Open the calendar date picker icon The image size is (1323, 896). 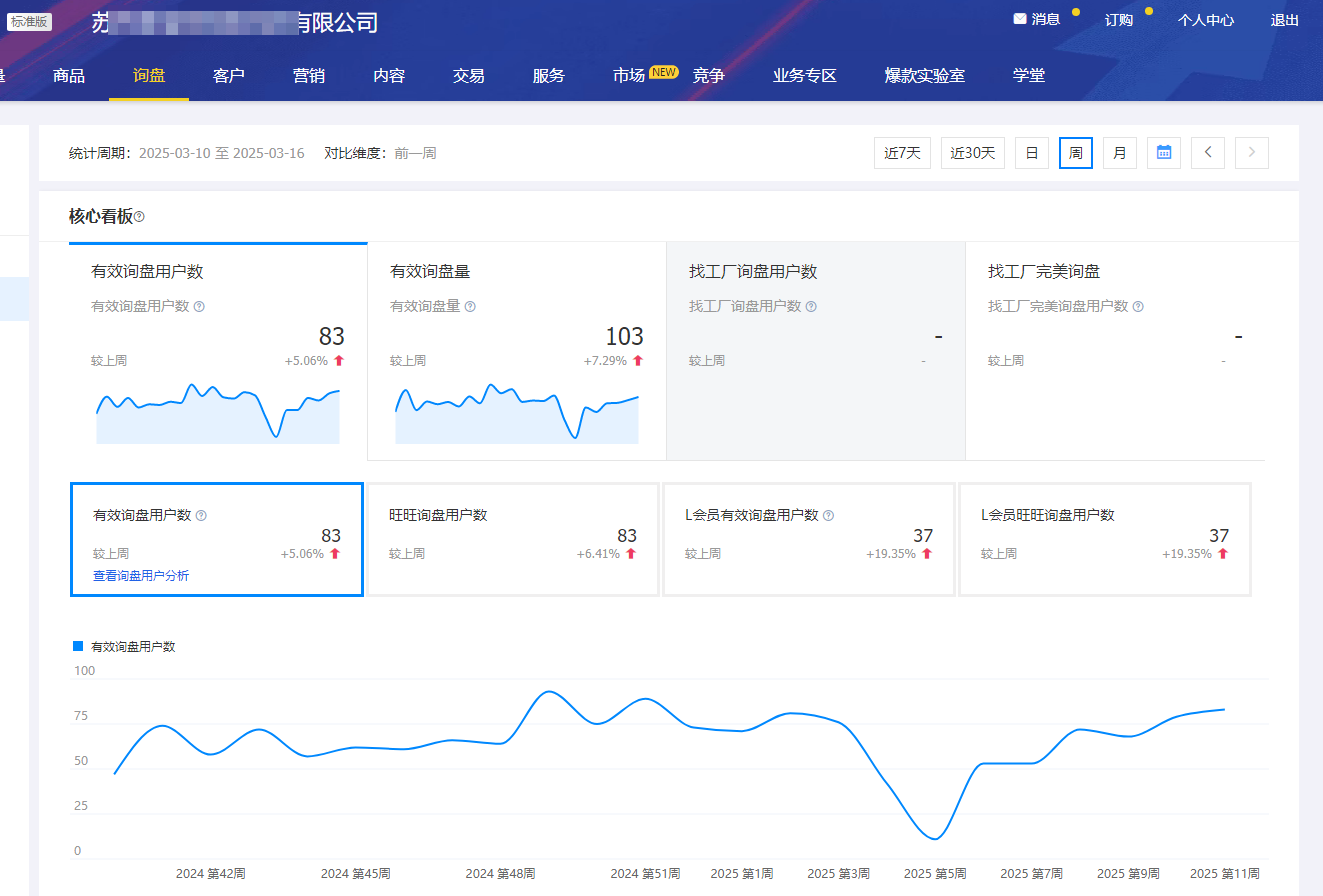(1163, 153)
